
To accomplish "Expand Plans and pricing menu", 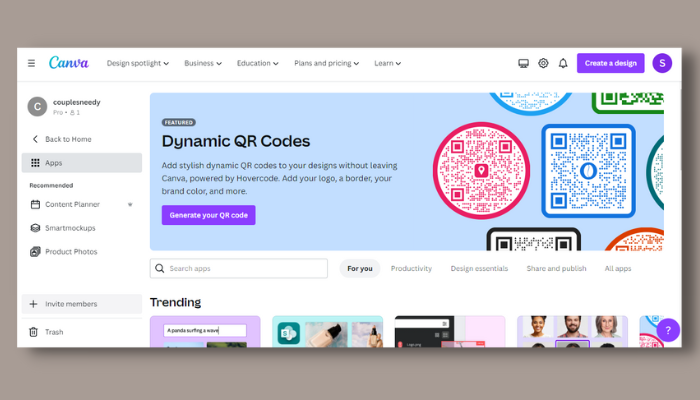I will [326, 63].
